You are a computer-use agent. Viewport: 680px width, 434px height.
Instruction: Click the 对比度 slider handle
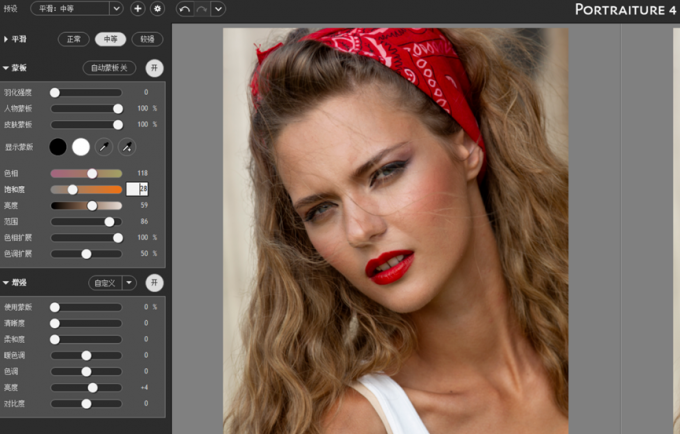(86, 404)
